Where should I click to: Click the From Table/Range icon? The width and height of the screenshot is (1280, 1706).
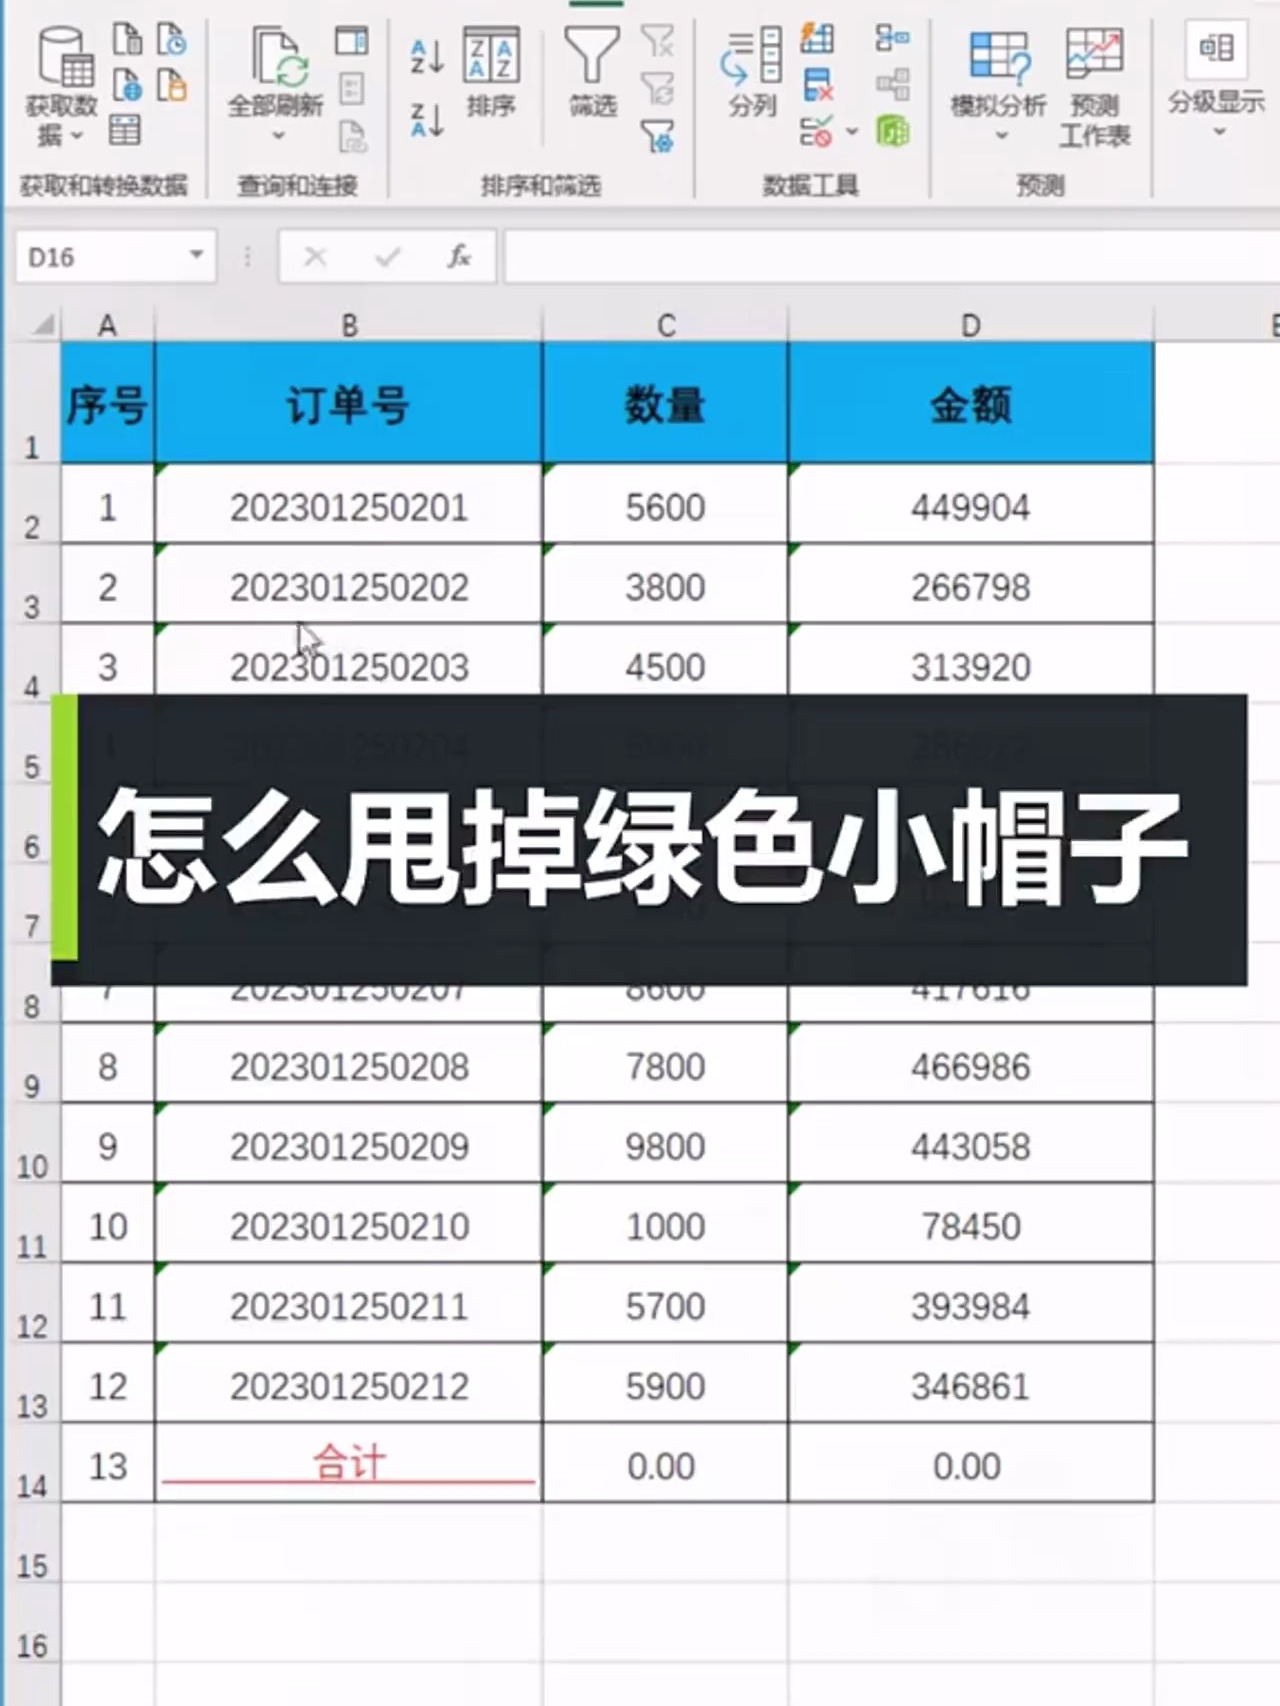pyautogui.click(x=125, y=130)
